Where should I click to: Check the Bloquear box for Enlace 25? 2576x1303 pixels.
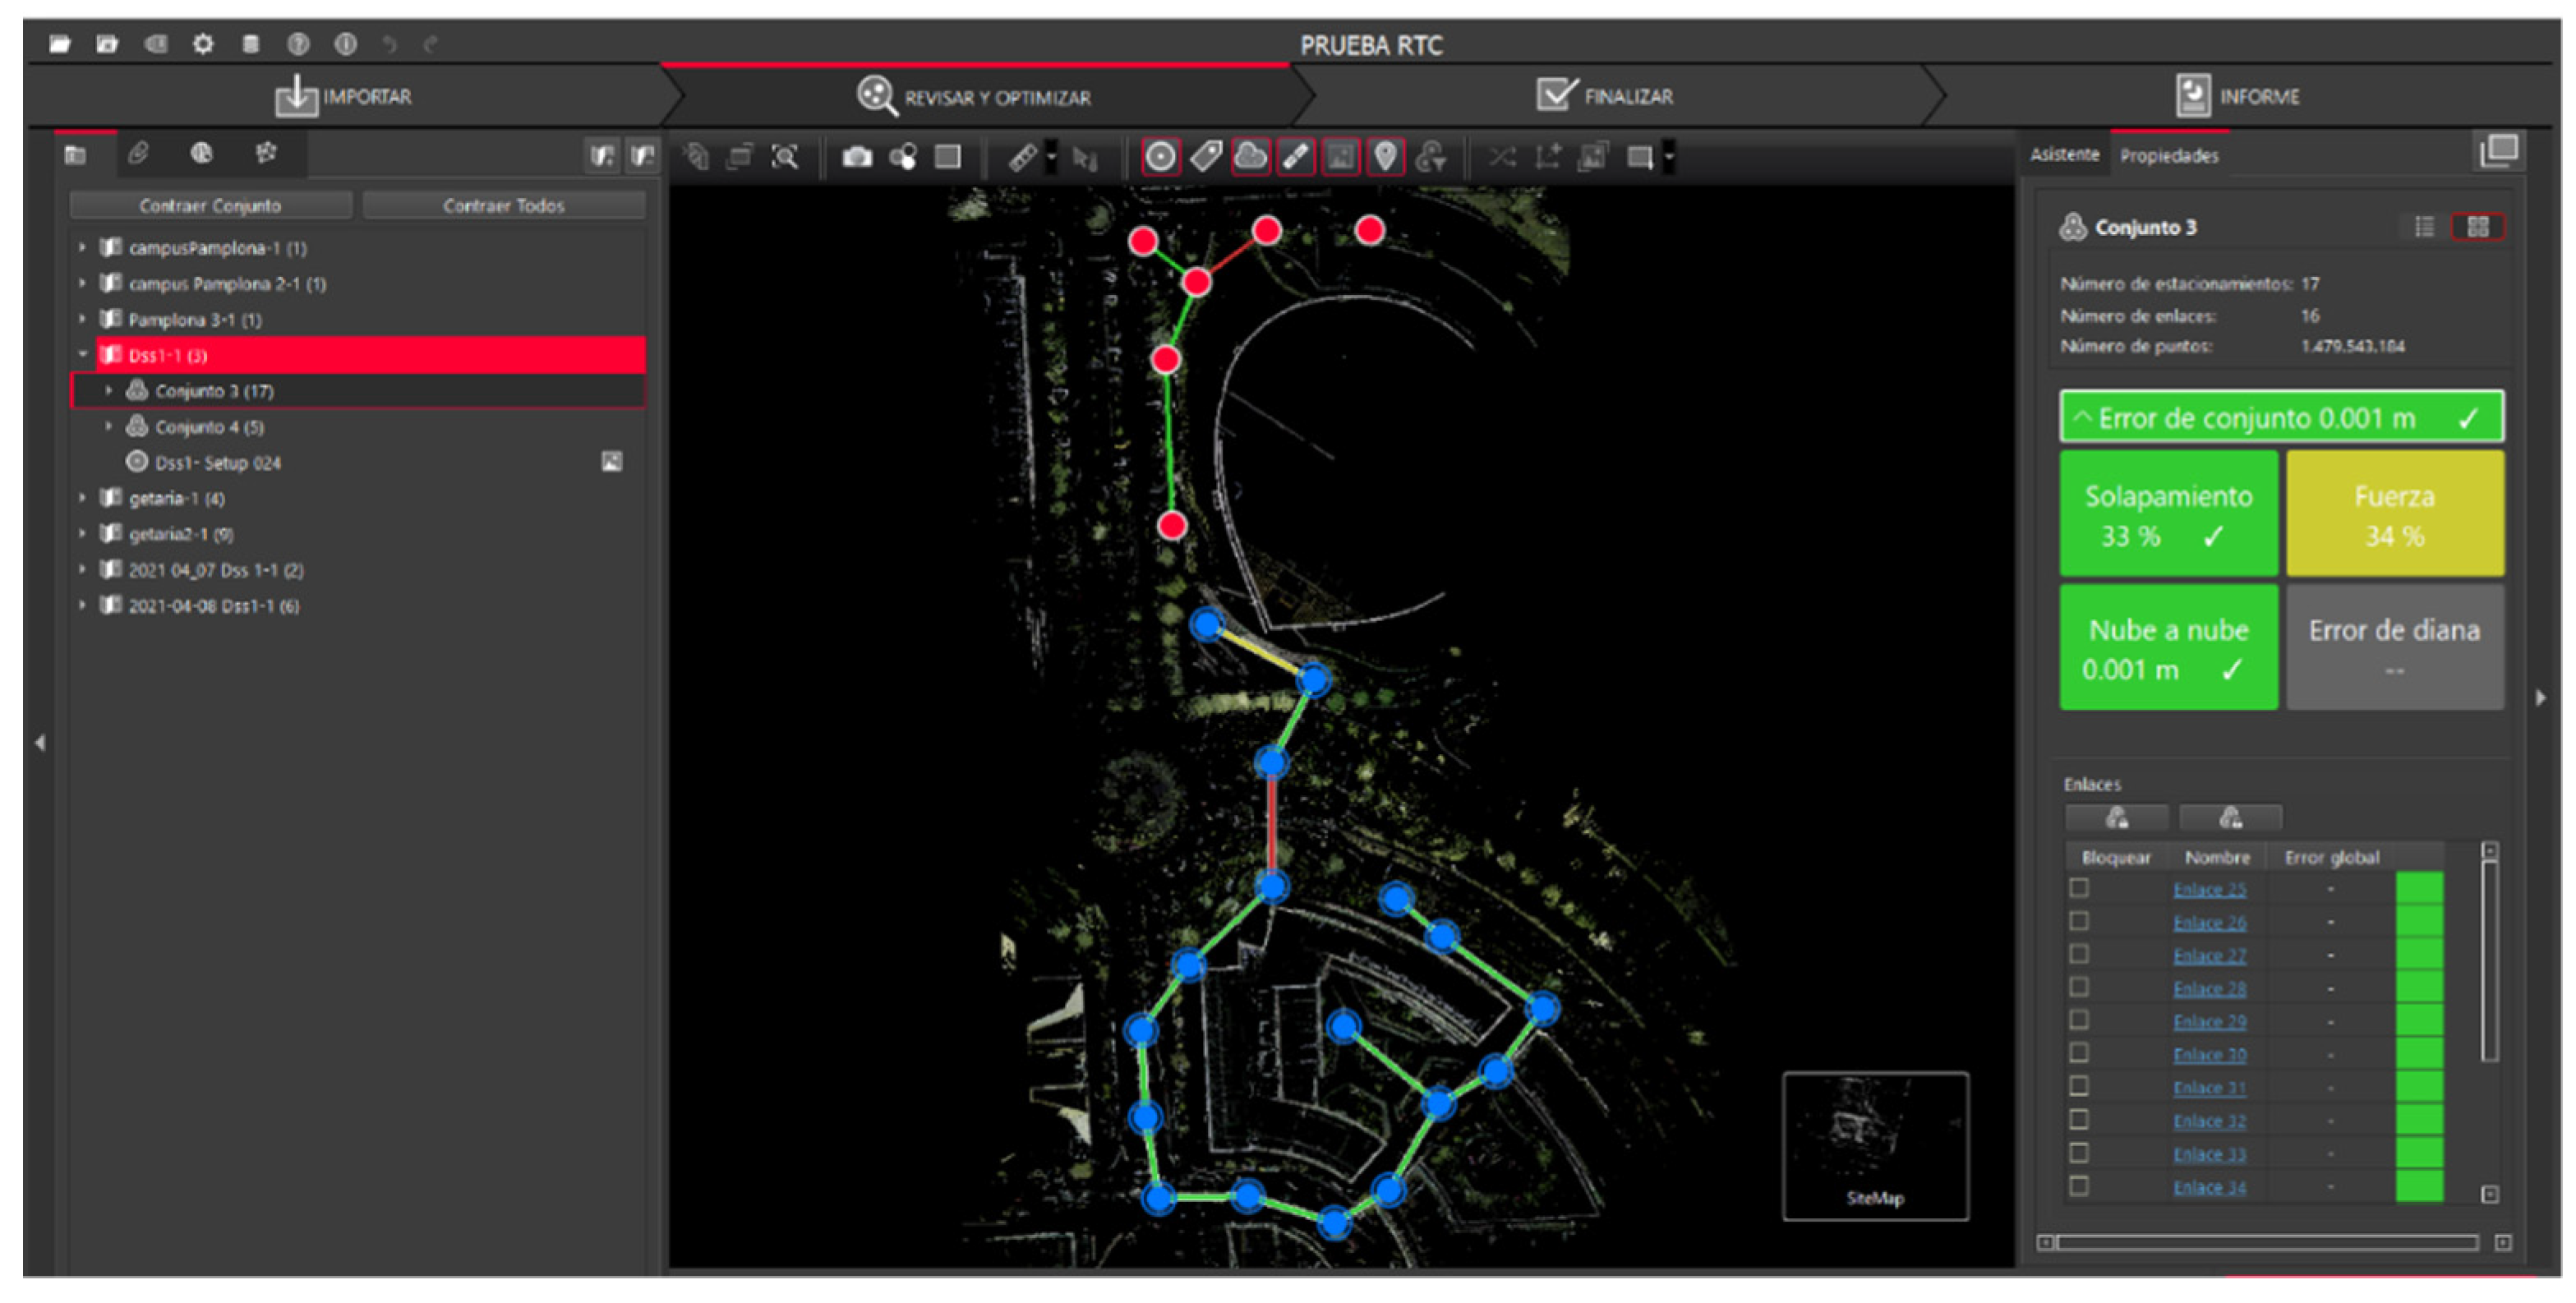pyautogui.click(x=2079, y=888)
